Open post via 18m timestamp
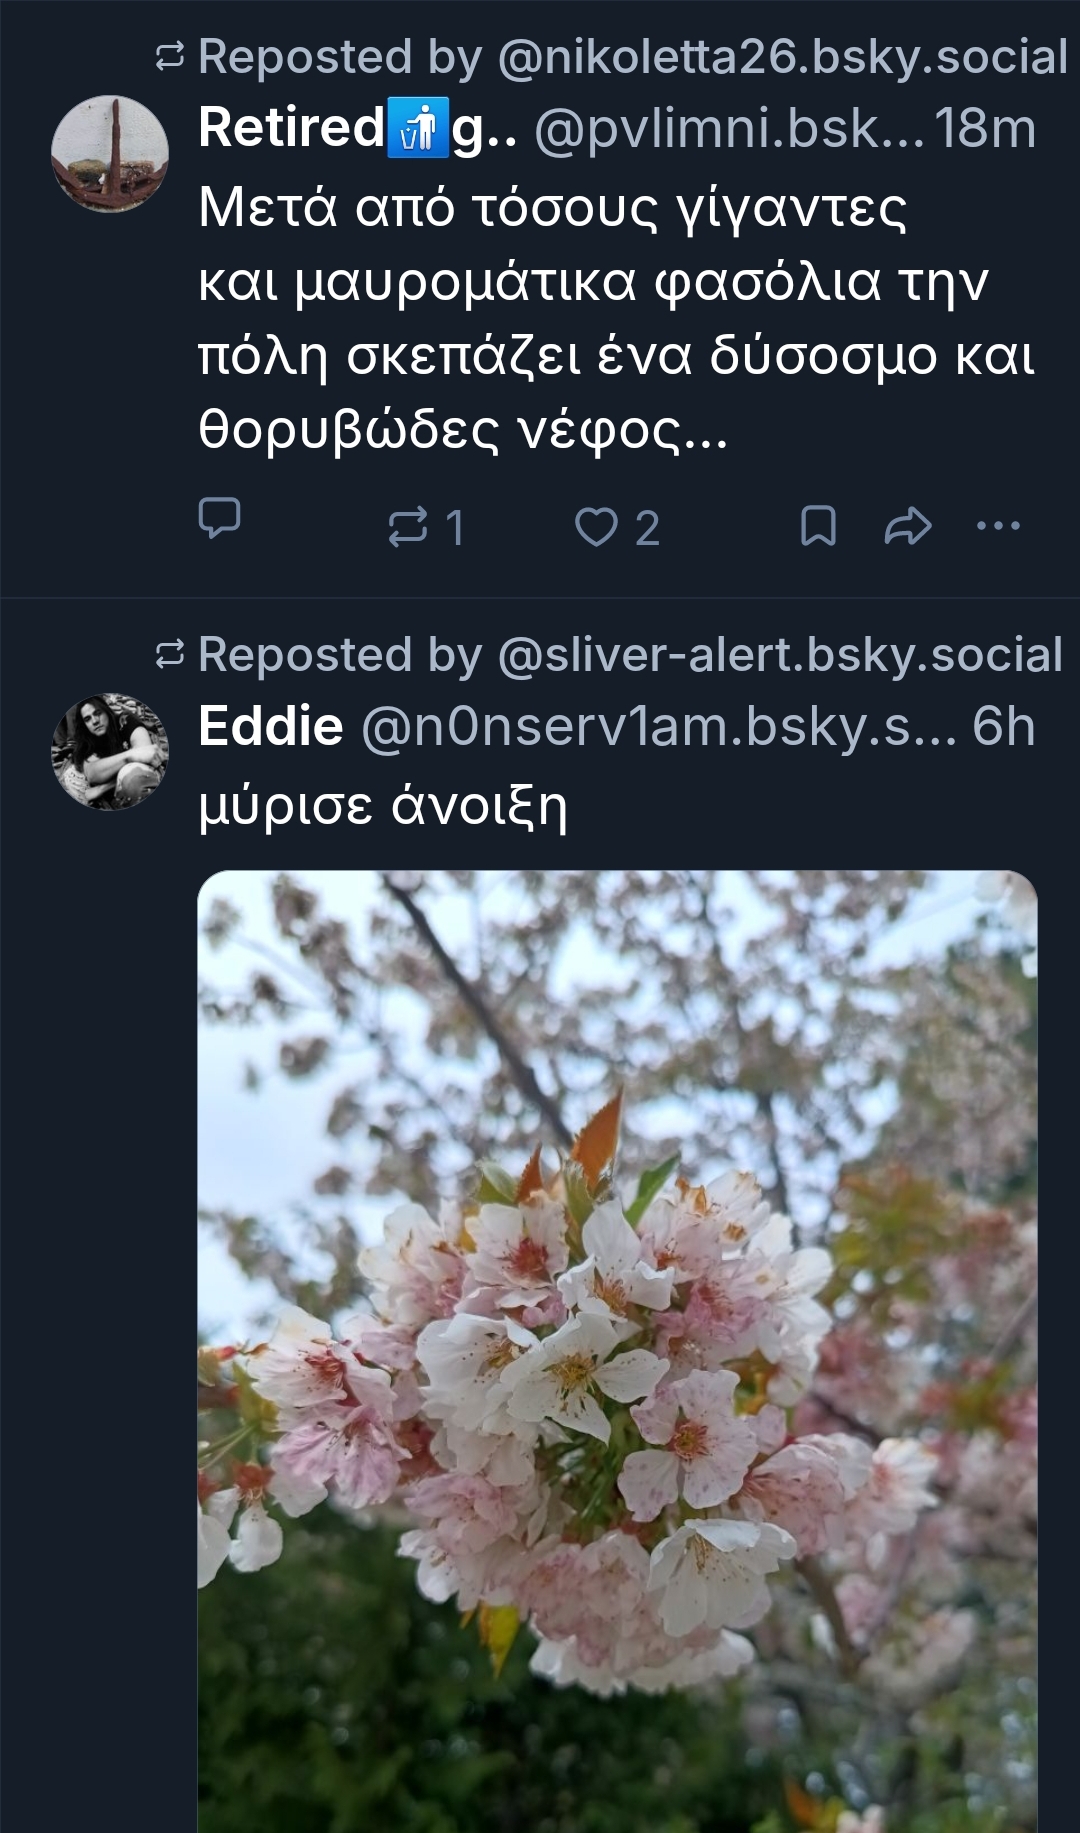Image resolution: width=1080 pixels, height=1833 pixels. point(985,129)
